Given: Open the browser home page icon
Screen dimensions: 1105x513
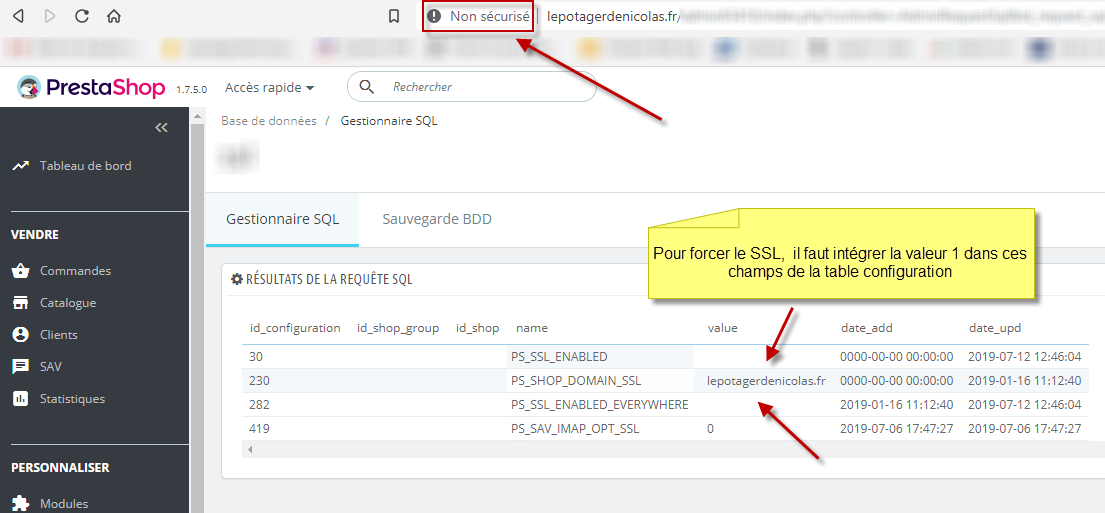Looking at the screenshot, I should click(x=113, y=16).
